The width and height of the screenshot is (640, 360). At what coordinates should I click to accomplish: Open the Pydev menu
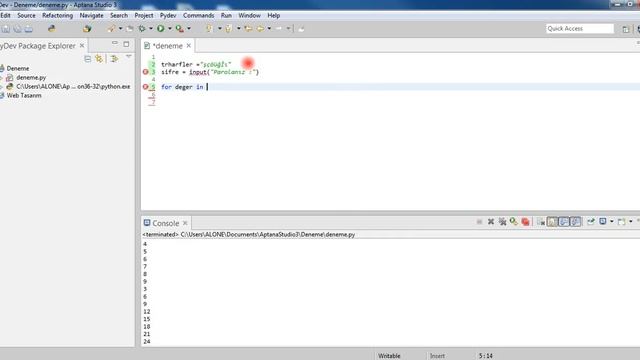click(x=168, y=16)
